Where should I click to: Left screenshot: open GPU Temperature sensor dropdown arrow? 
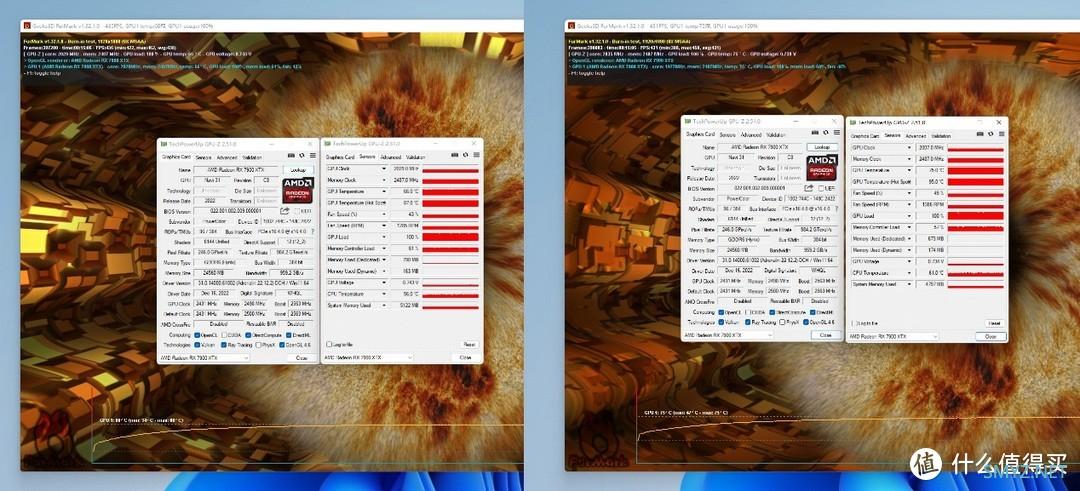(384, 191)
